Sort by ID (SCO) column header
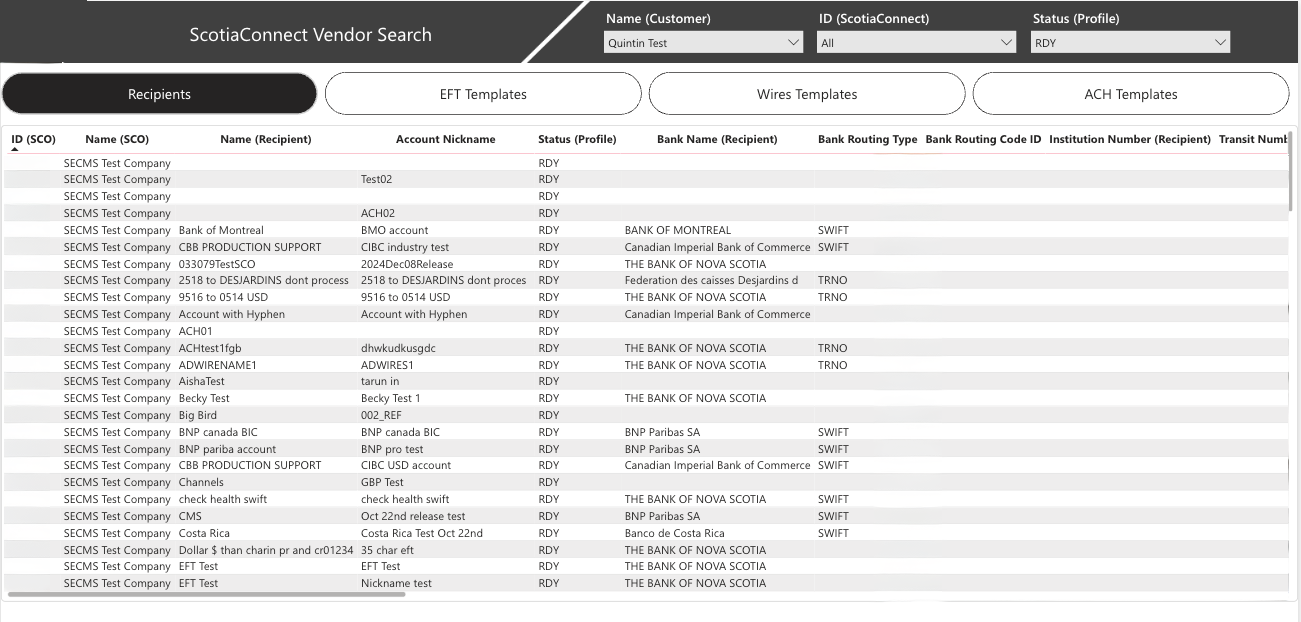This screenshot has height=622, width=1301. [33, 139]
